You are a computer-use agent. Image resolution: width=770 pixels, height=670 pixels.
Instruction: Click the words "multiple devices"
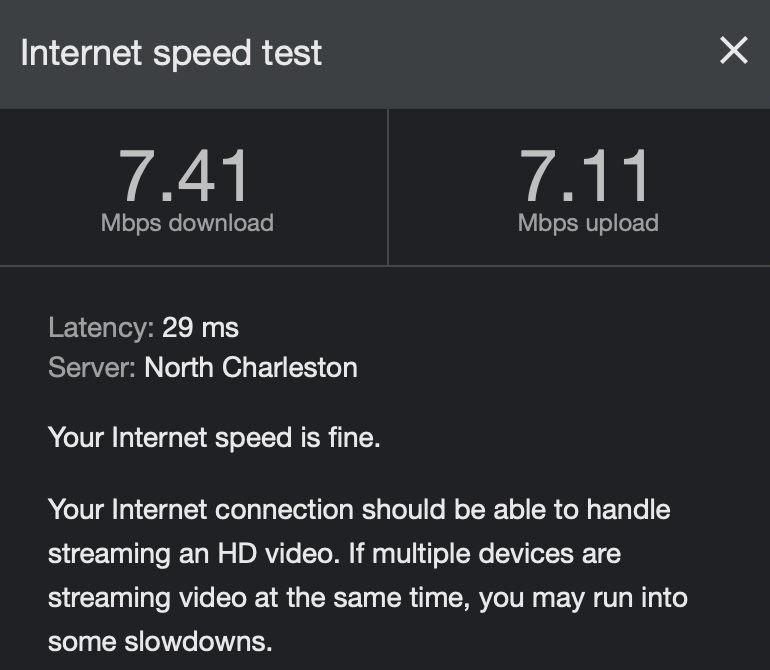pyautogui.click(x=524, y=553)
